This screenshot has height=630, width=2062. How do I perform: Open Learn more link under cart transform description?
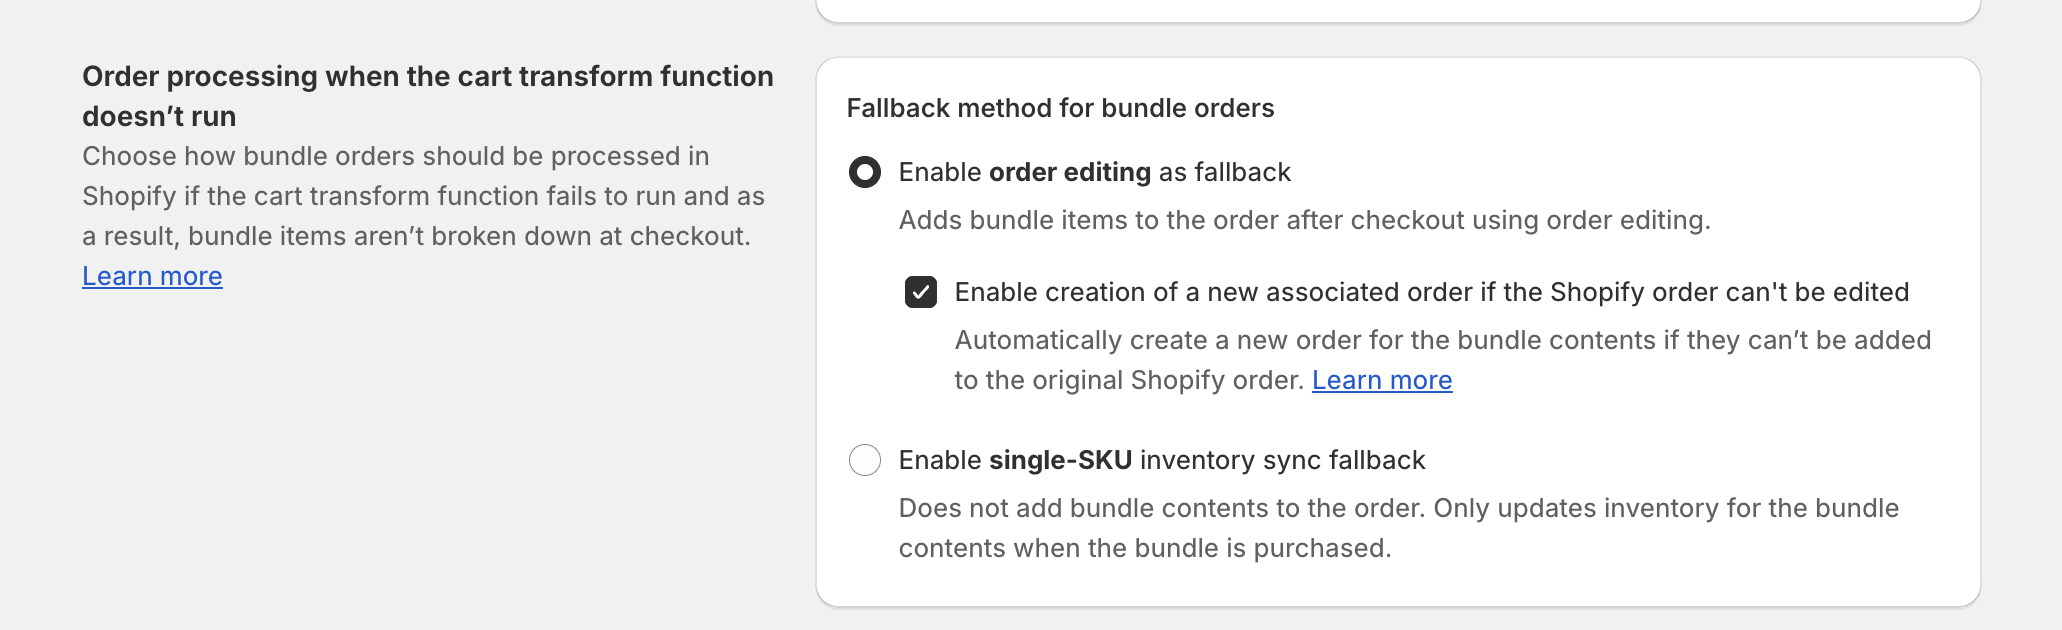(x=152, y=276)
